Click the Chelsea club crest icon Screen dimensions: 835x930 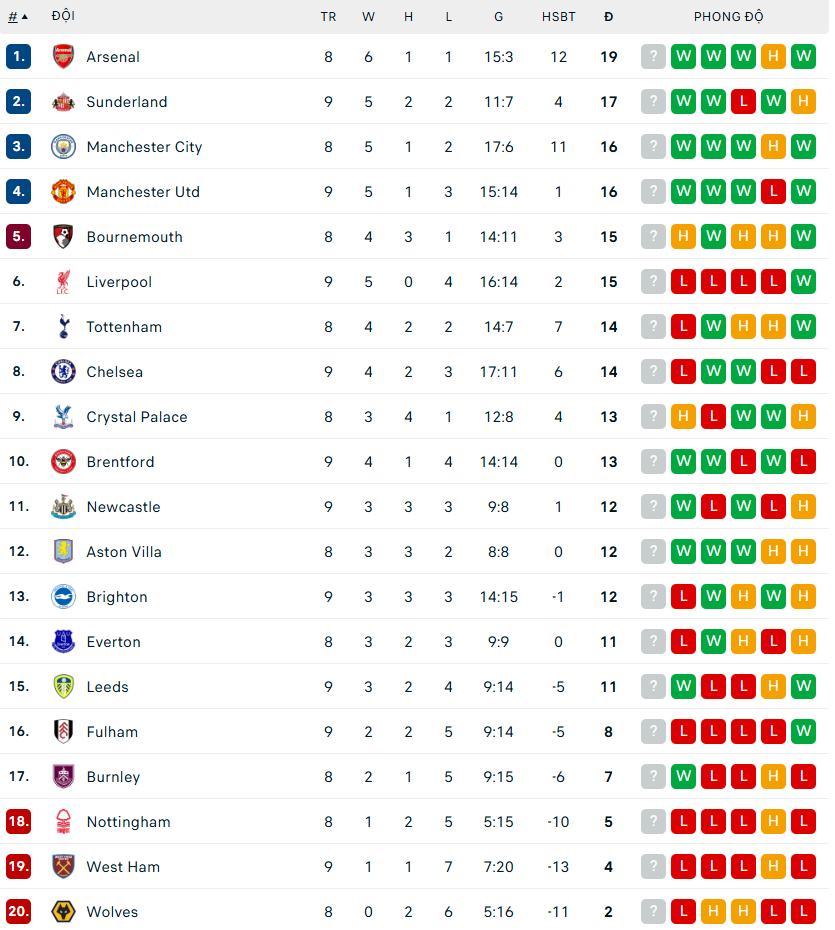63,372
